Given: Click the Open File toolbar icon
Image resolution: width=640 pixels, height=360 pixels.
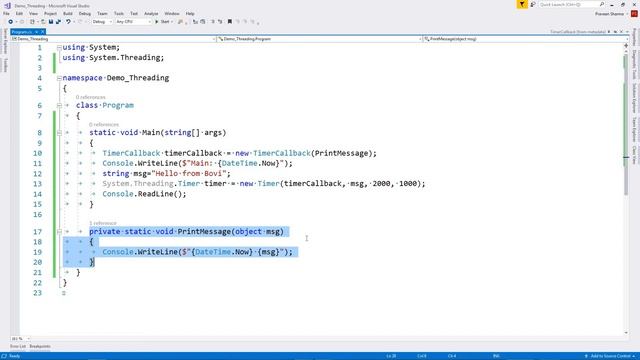Looking at the screenshot, I should (x=43, y=22).
